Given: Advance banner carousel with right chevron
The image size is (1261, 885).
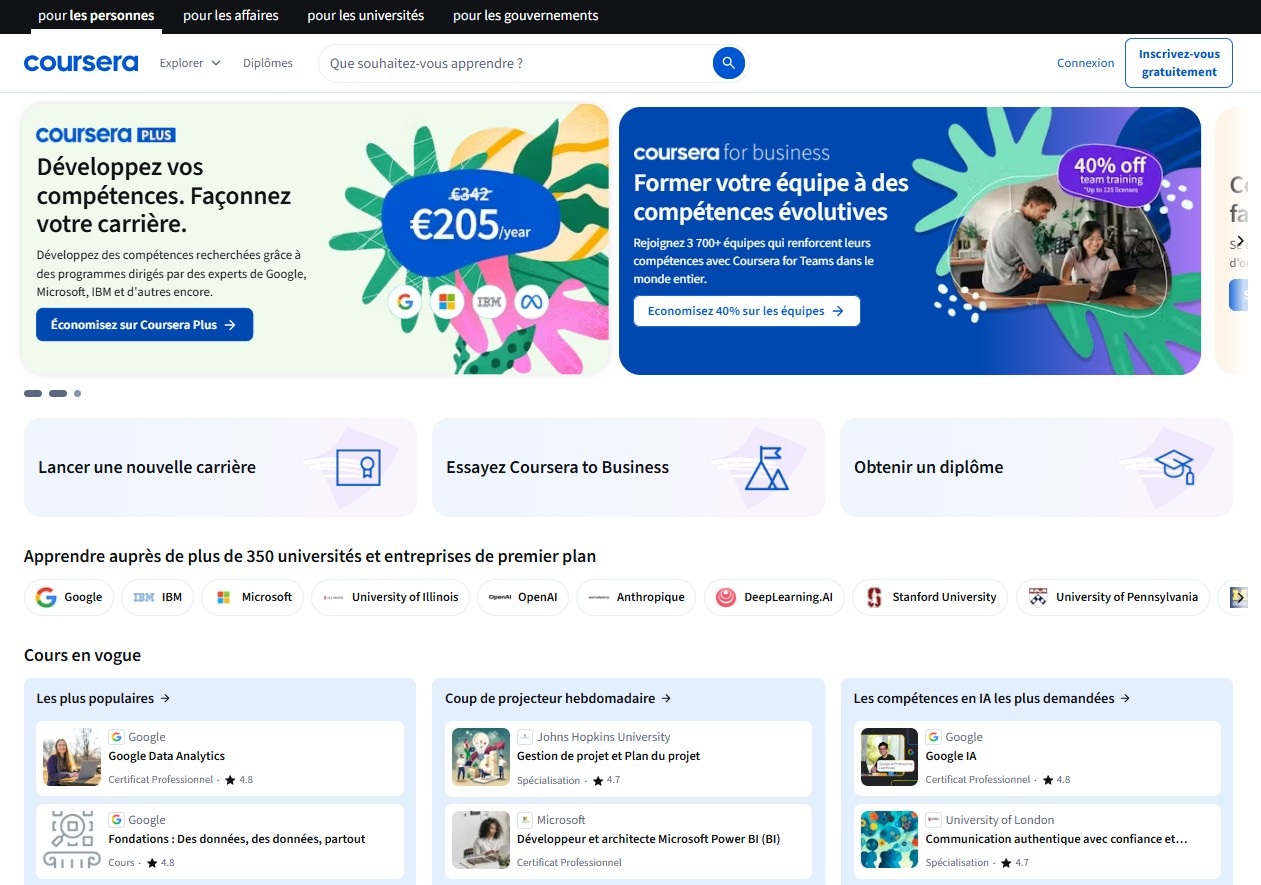Looking at the screenshot, I should 1240,241.
